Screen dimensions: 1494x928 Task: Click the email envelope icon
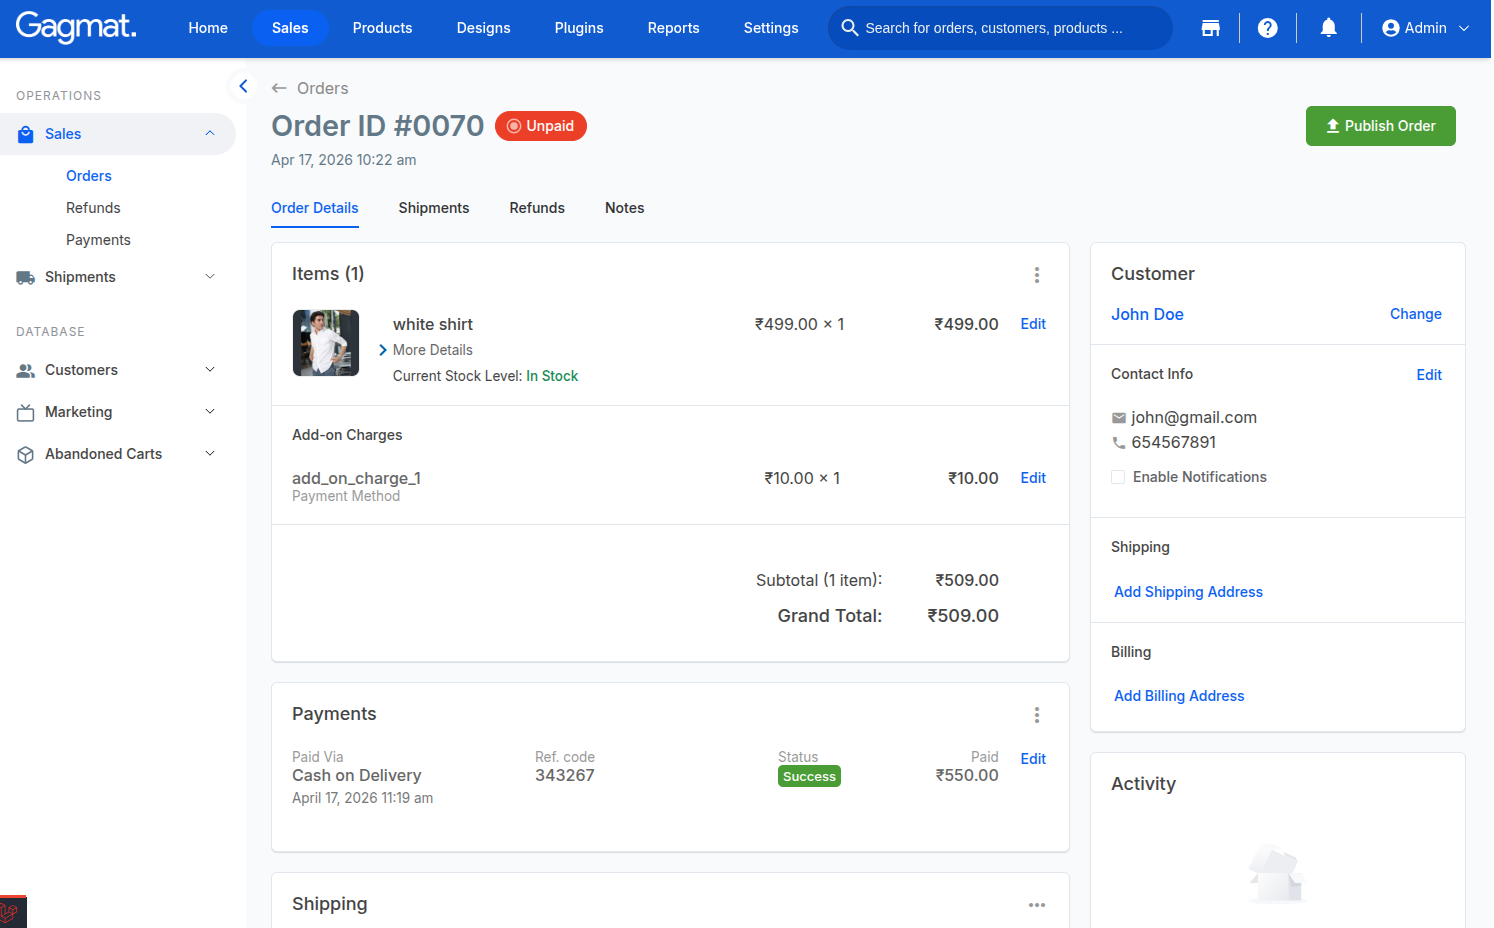pos(1119,418)
